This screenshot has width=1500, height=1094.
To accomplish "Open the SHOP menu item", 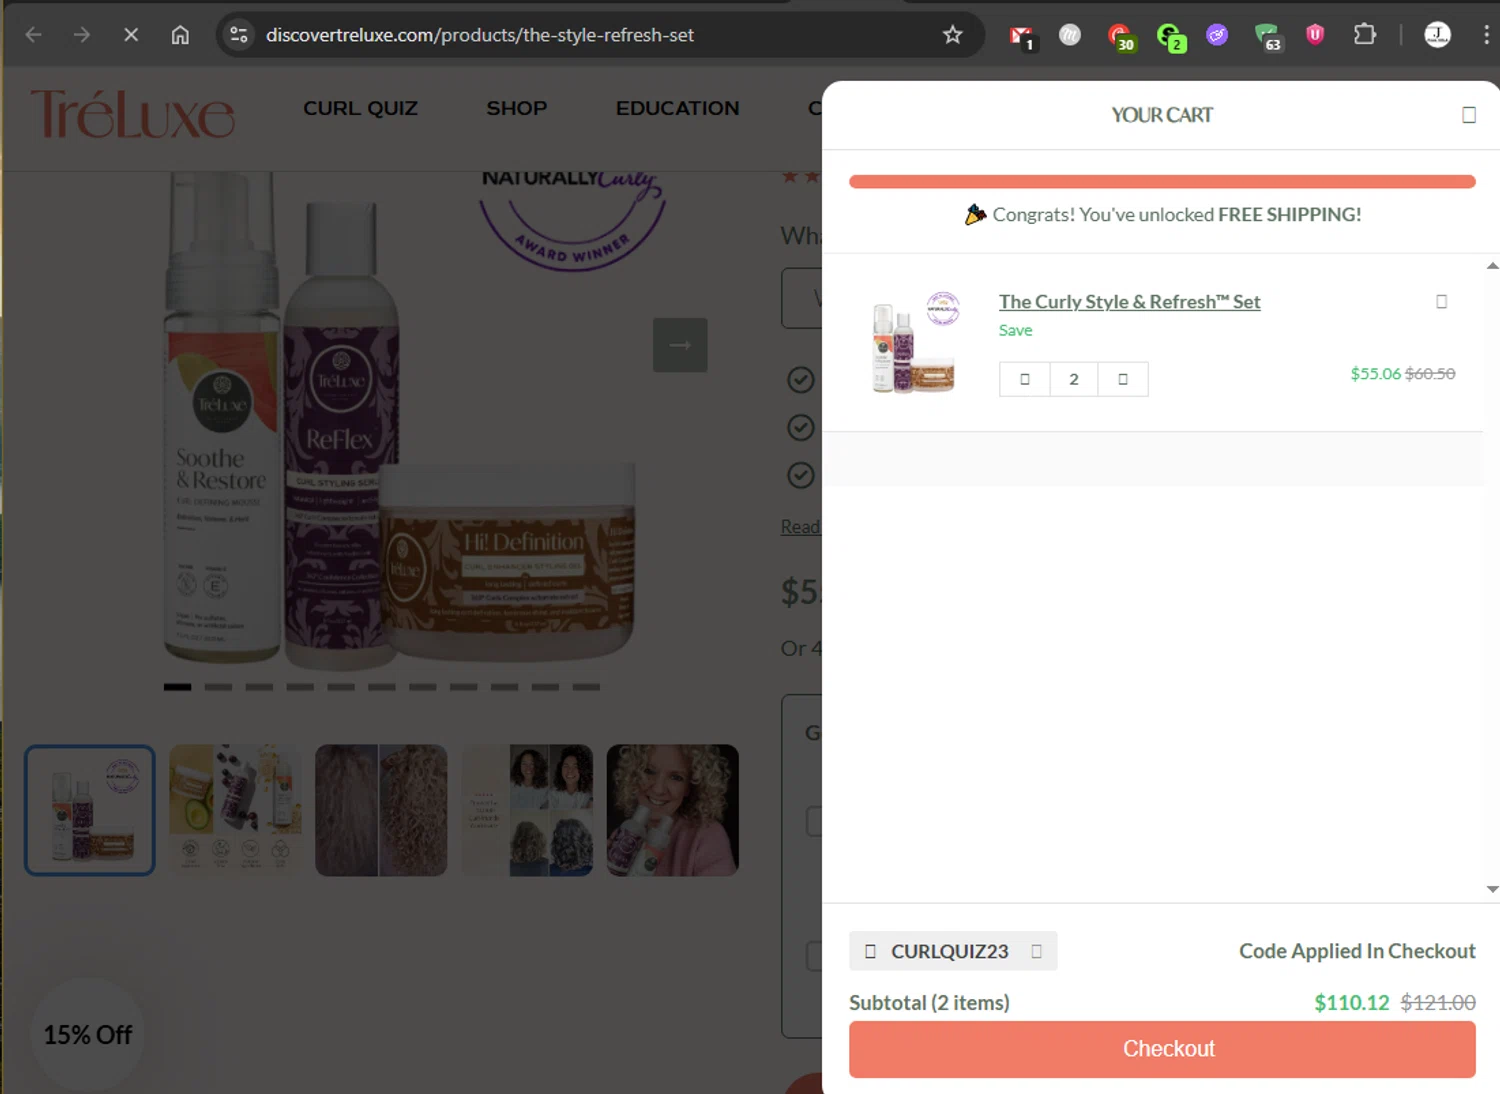I will (517, 108).
